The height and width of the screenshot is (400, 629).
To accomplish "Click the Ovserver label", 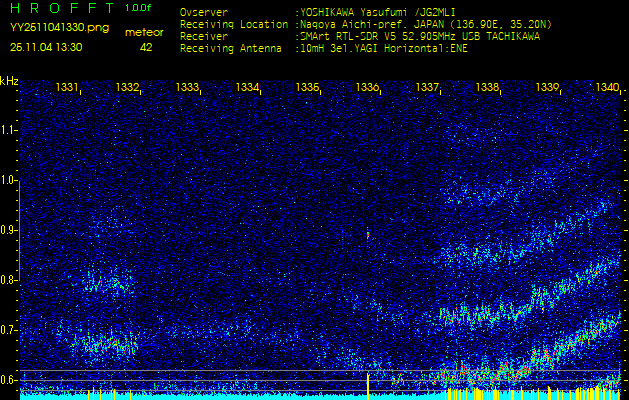I will pos(204,13).
